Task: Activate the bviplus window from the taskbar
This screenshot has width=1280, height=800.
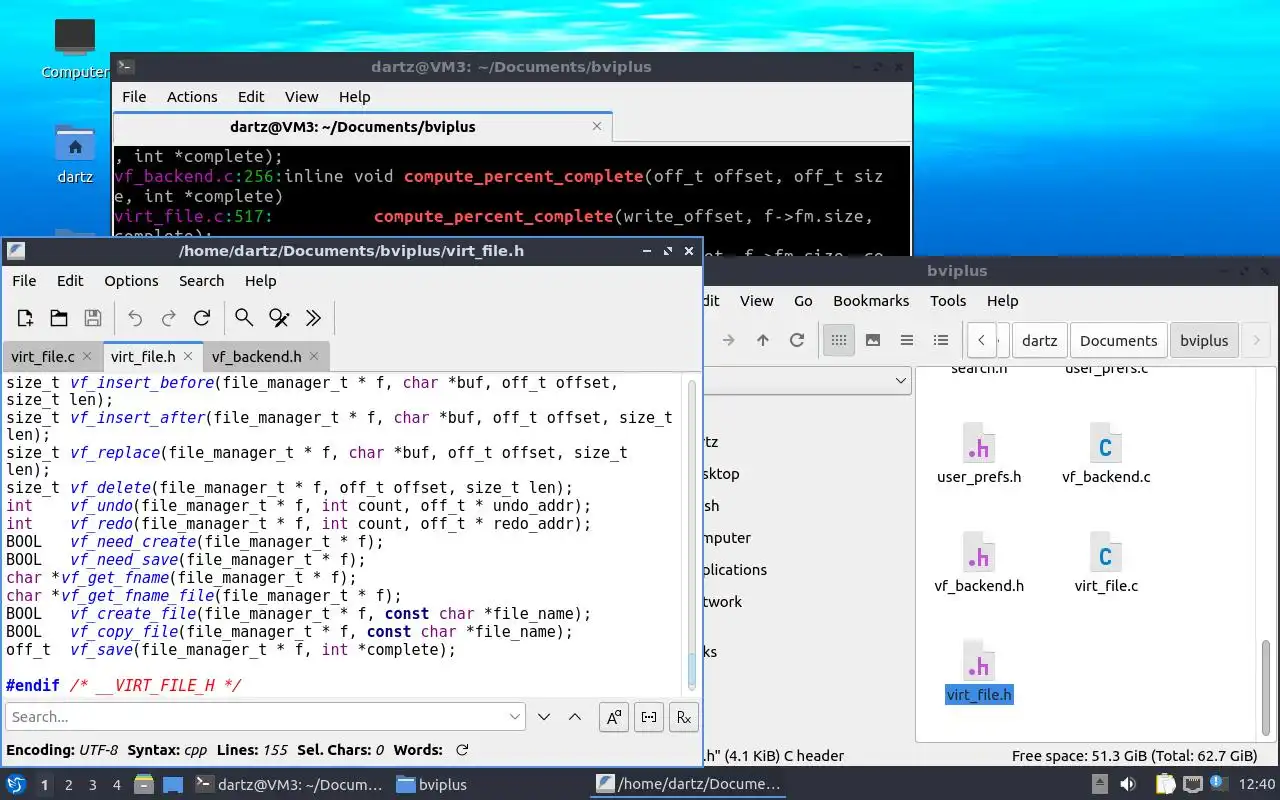Action: click(x=432, y=785)
